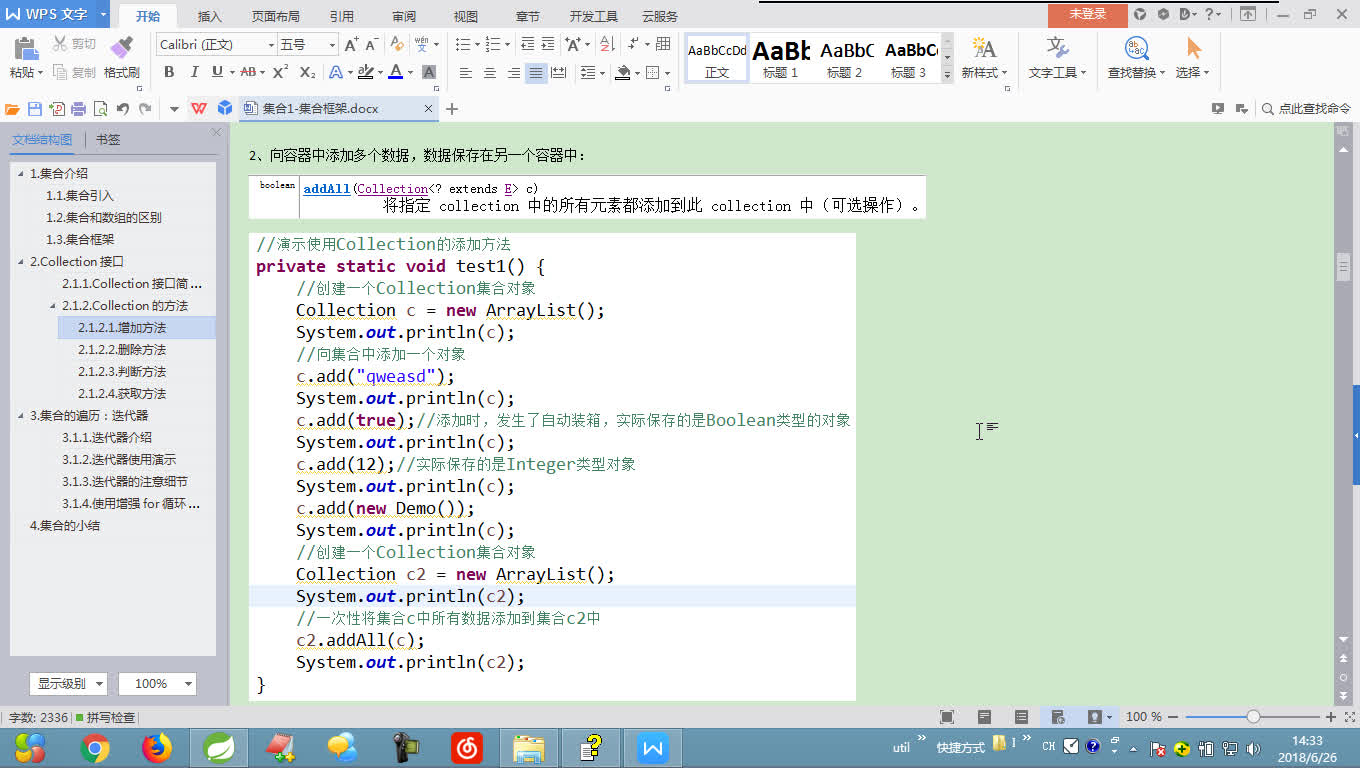Screen dimensions: 1360x768
Task: Click the 未登录 login button
Action: point(1088,14)
